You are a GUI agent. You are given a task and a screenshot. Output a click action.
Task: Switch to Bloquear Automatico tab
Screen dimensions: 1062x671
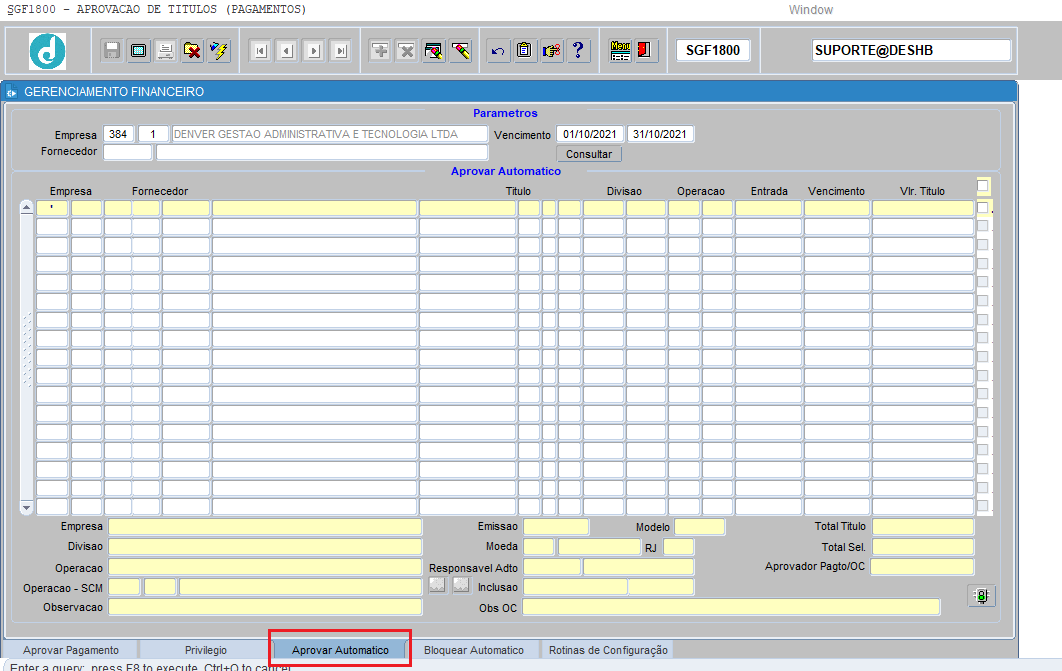[x=474, y=650]
